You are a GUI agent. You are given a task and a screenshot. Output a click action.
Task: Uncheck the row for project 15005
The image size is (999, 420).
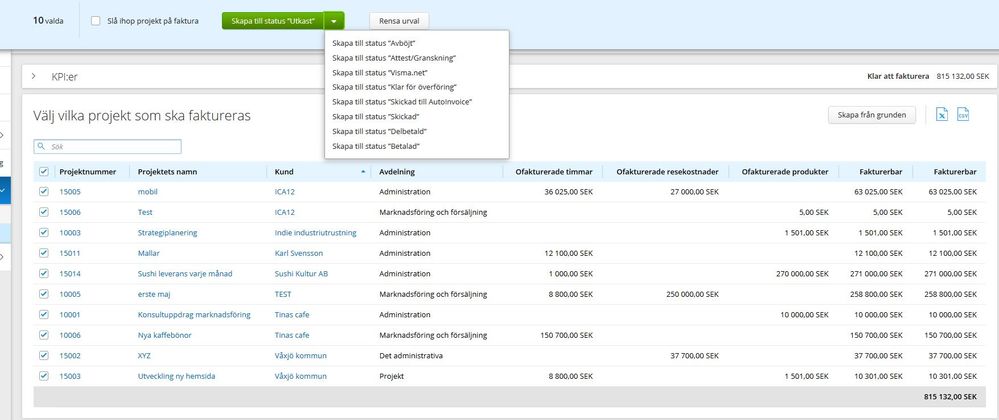[x=43, y=191]
